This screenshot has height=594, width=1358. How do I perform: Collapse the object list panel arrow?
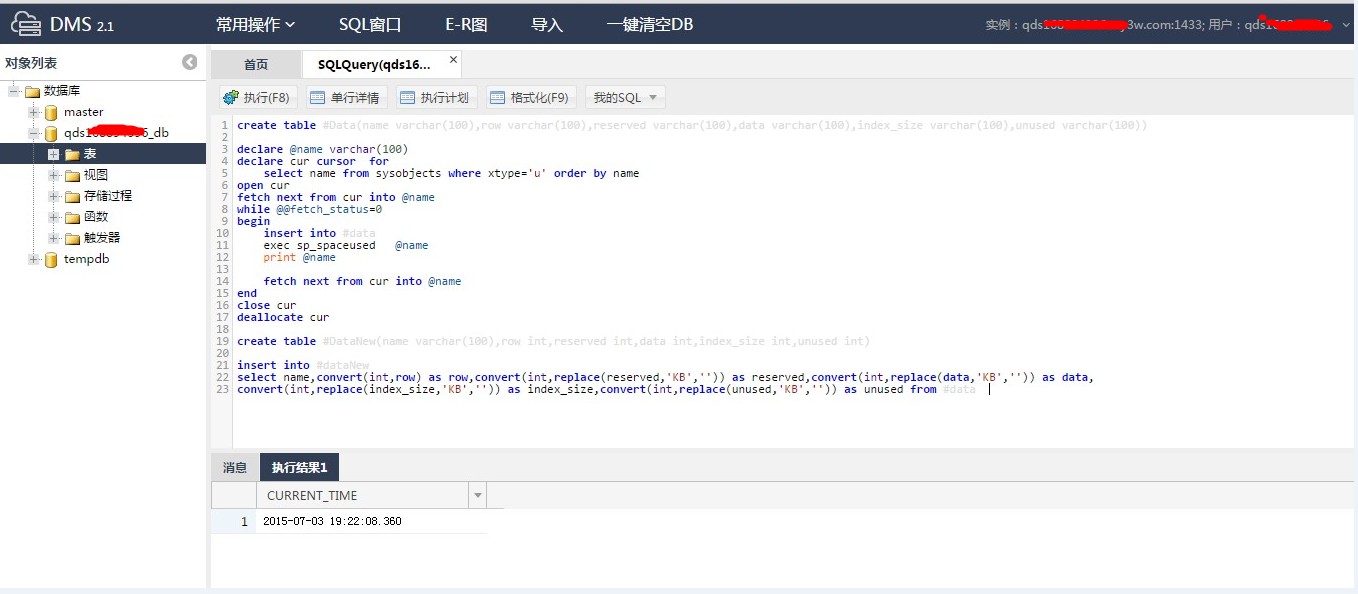tap(190, 62)
